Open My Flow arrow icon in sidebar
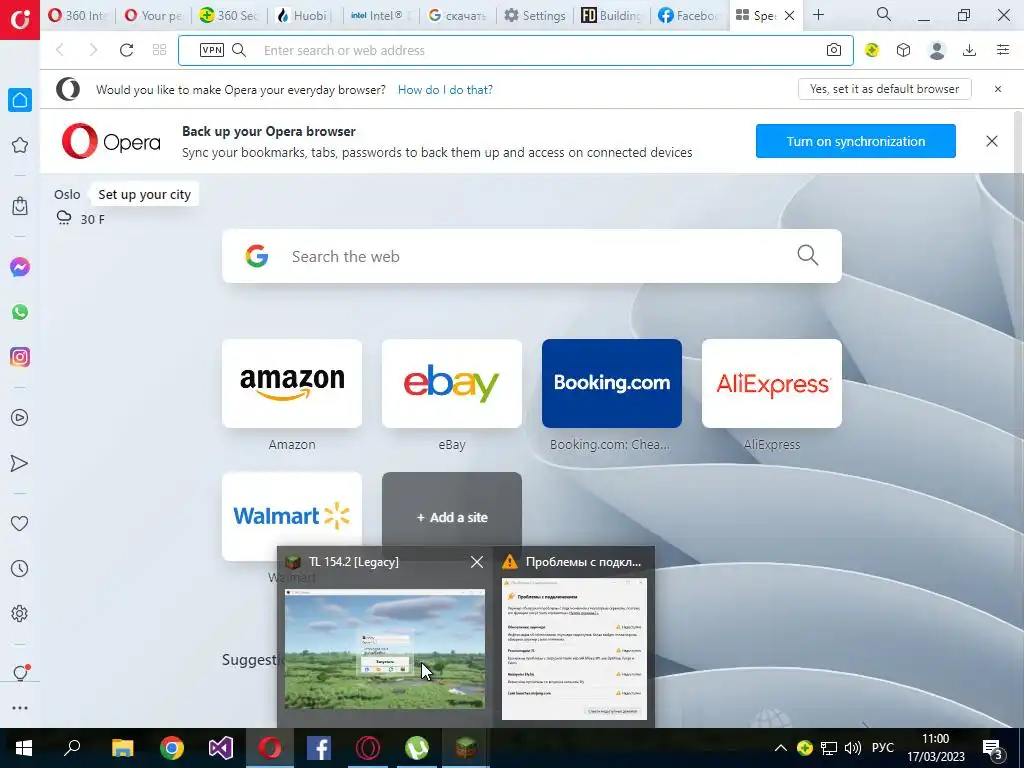Screen dimensions: 1024x768 [20, 463]
